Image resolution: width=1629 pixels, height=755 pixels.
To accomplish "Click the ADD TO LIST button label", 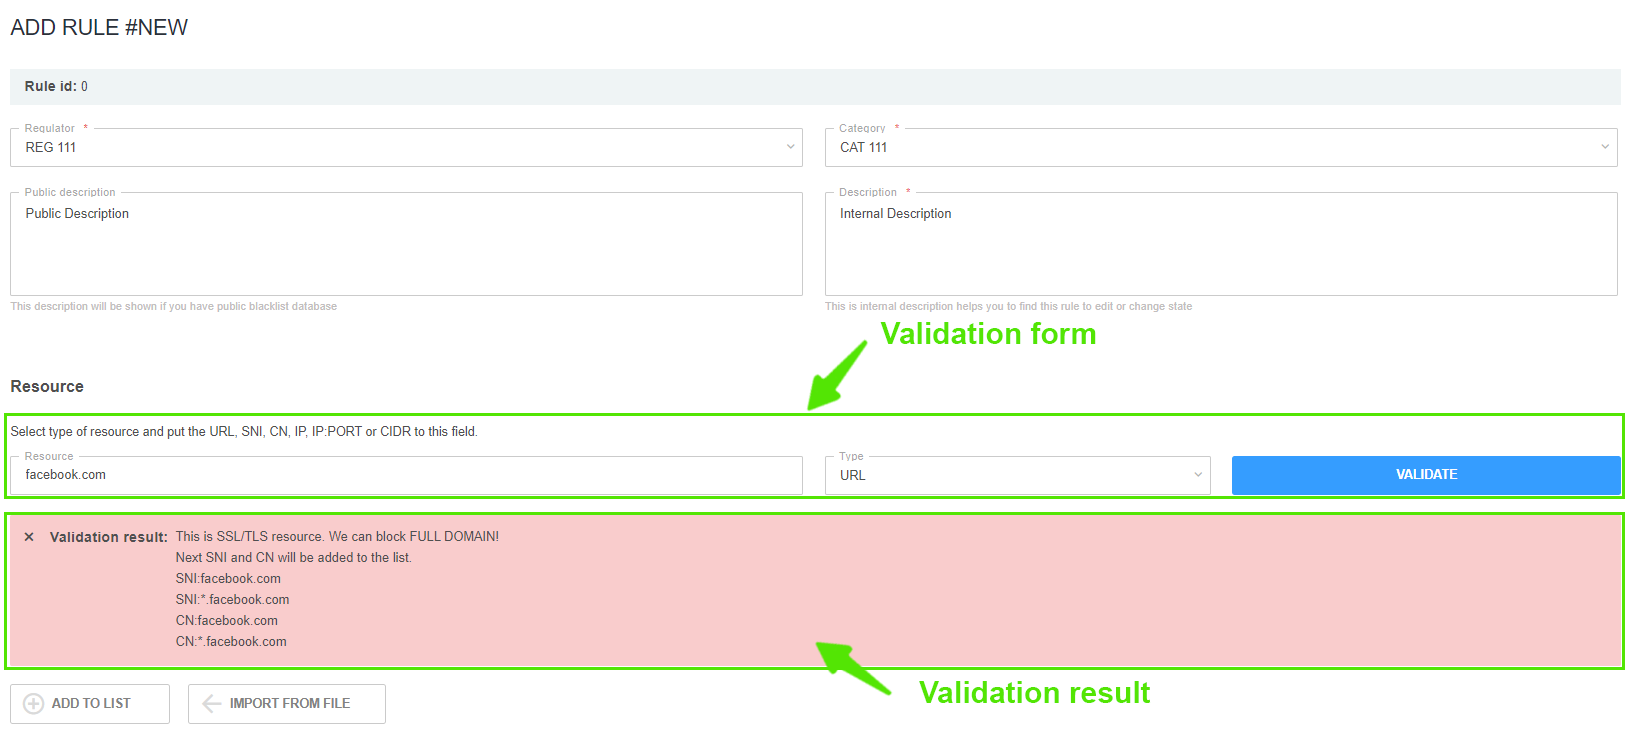I will 91,704.
